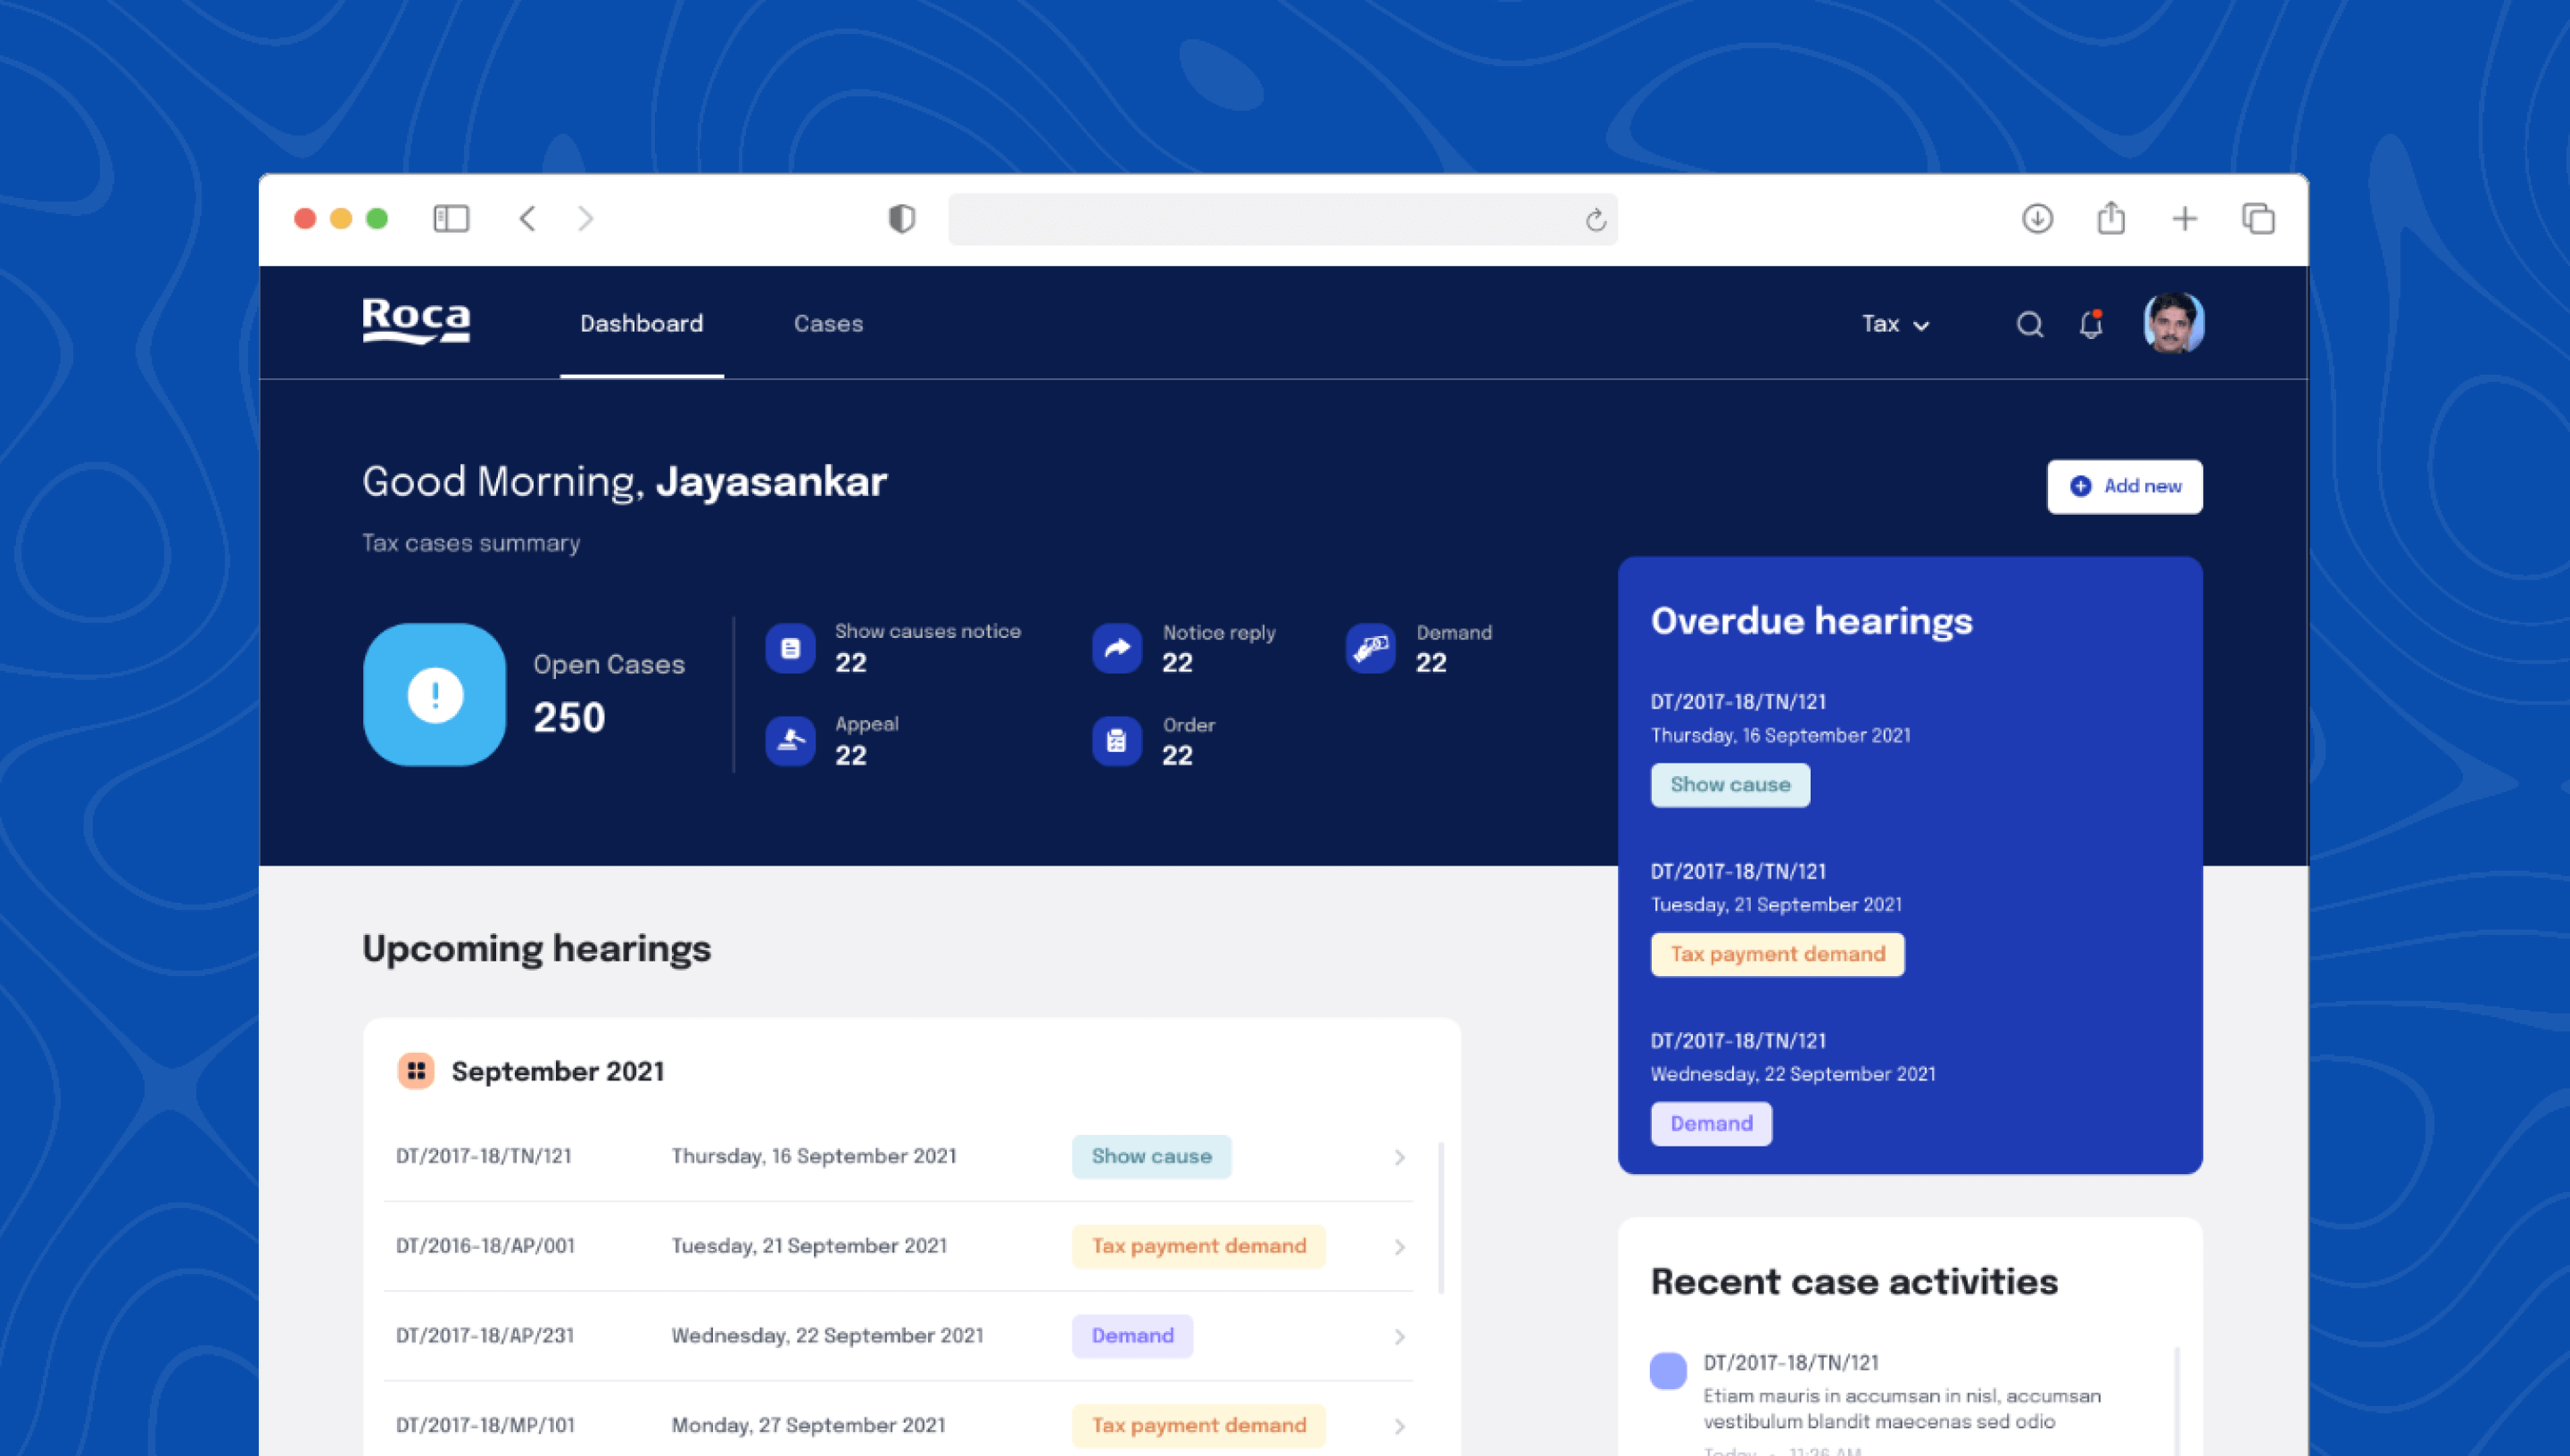Screen dimensions: 2570x1456
Task: Expand the DT/2017-18/TN/121 hearing row chevron
Action: pyautogui.click(x=1399, y=1158)
